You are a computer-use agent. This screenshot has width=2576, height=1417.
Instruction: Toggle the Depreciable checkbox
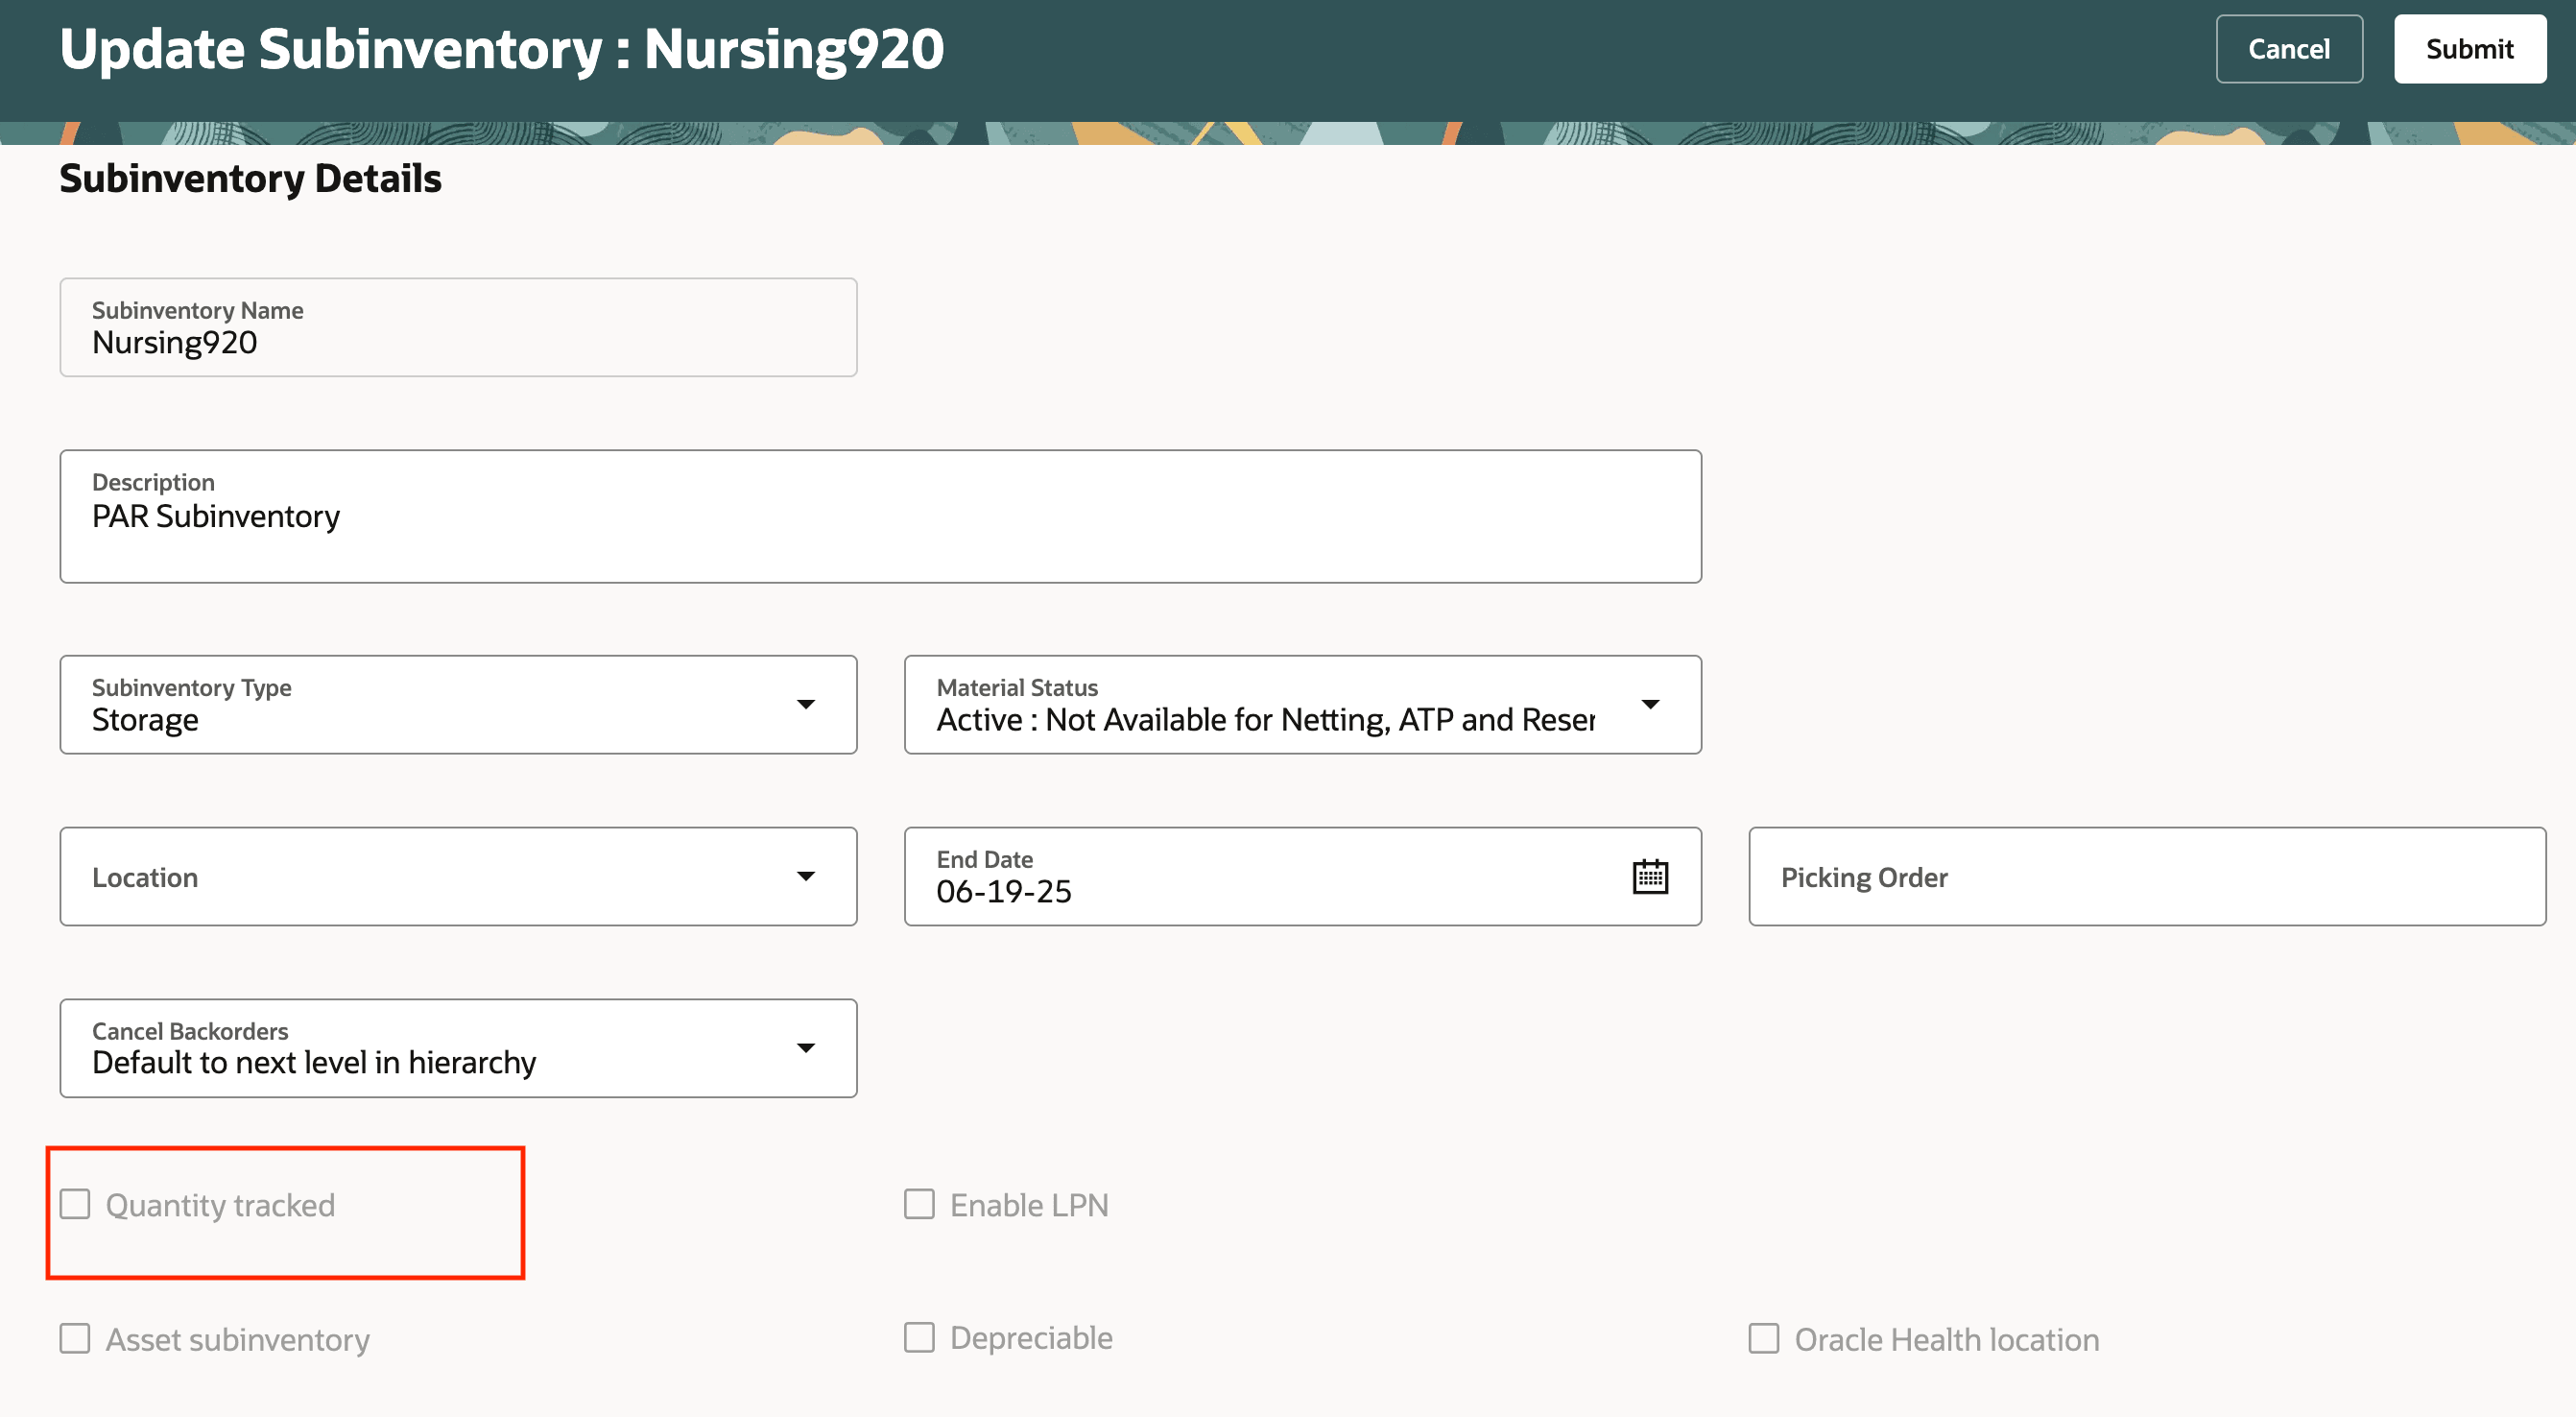pos(919,1338)
